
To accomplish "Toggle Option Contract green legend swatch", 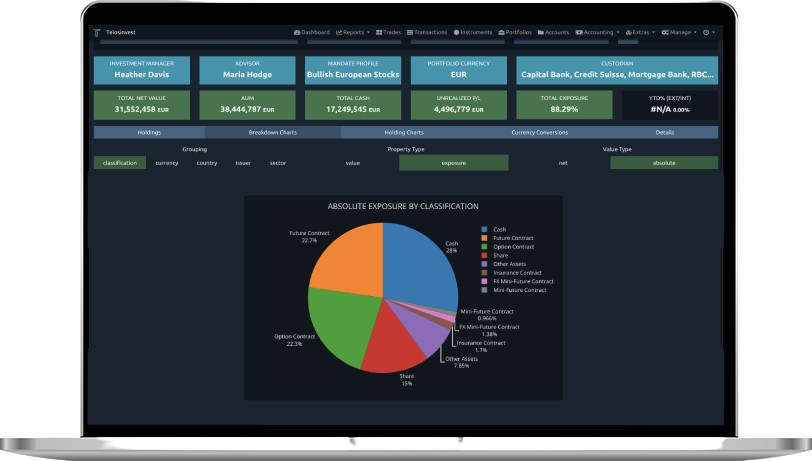I will pos(484,247).
